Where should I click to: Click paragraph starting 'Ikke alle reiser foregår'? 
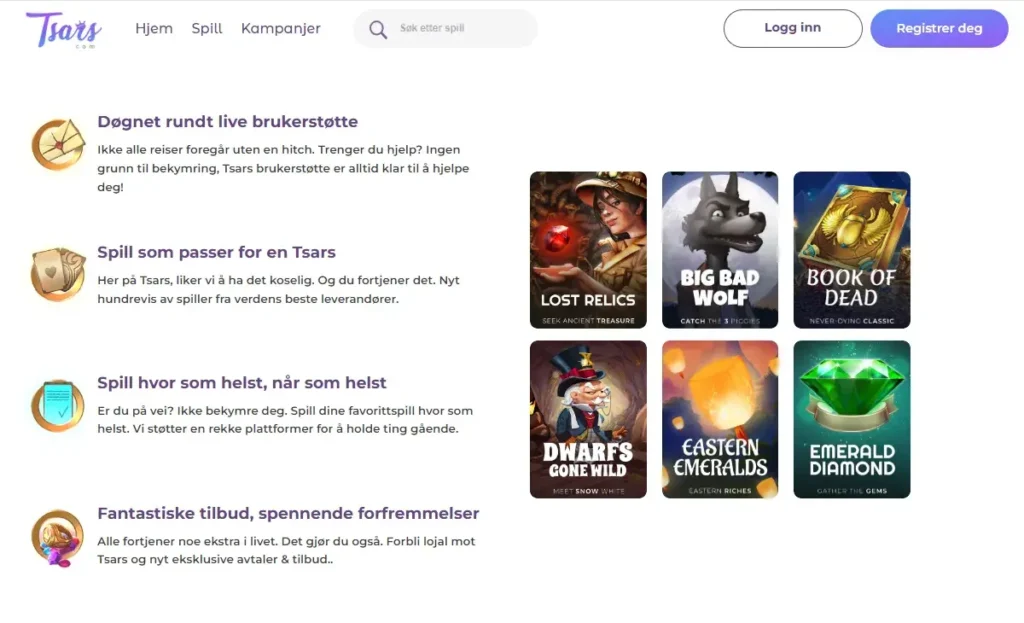pos(283,168)
